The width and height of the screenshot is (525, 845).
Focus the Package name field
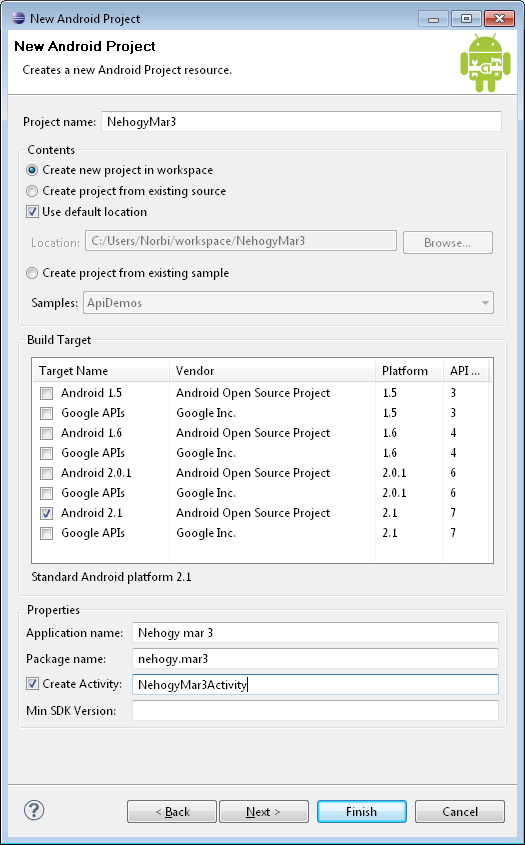pos(315,659)
